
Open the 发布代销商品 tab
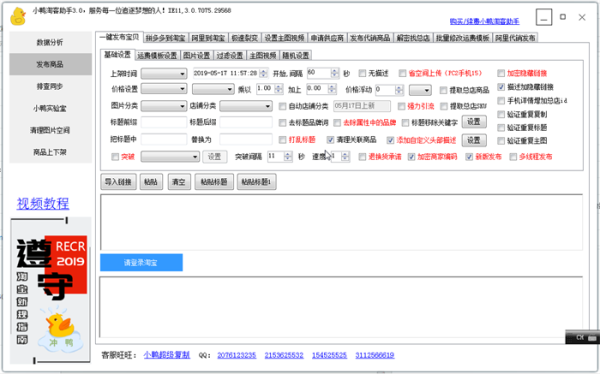tap(370, 38)
